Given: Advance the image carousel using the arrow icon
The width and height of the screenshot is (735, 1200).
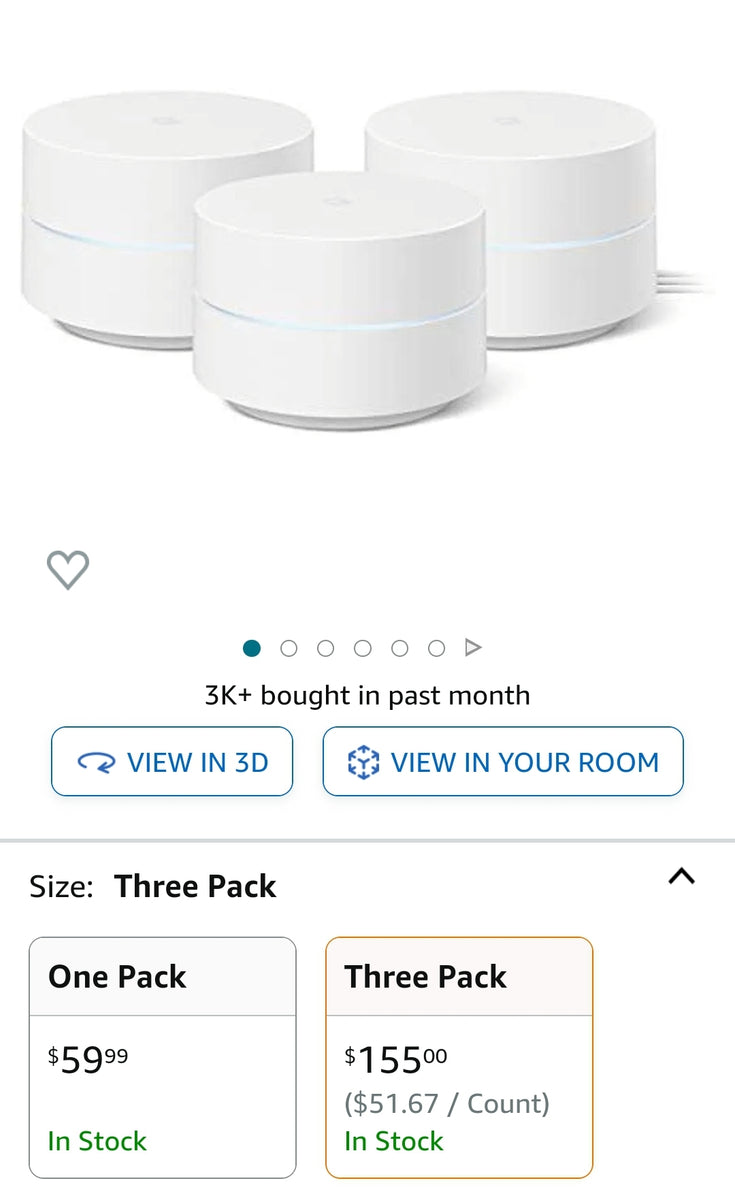Looking at the screenshot, I should pyautogui.click(x=473, y=647).
